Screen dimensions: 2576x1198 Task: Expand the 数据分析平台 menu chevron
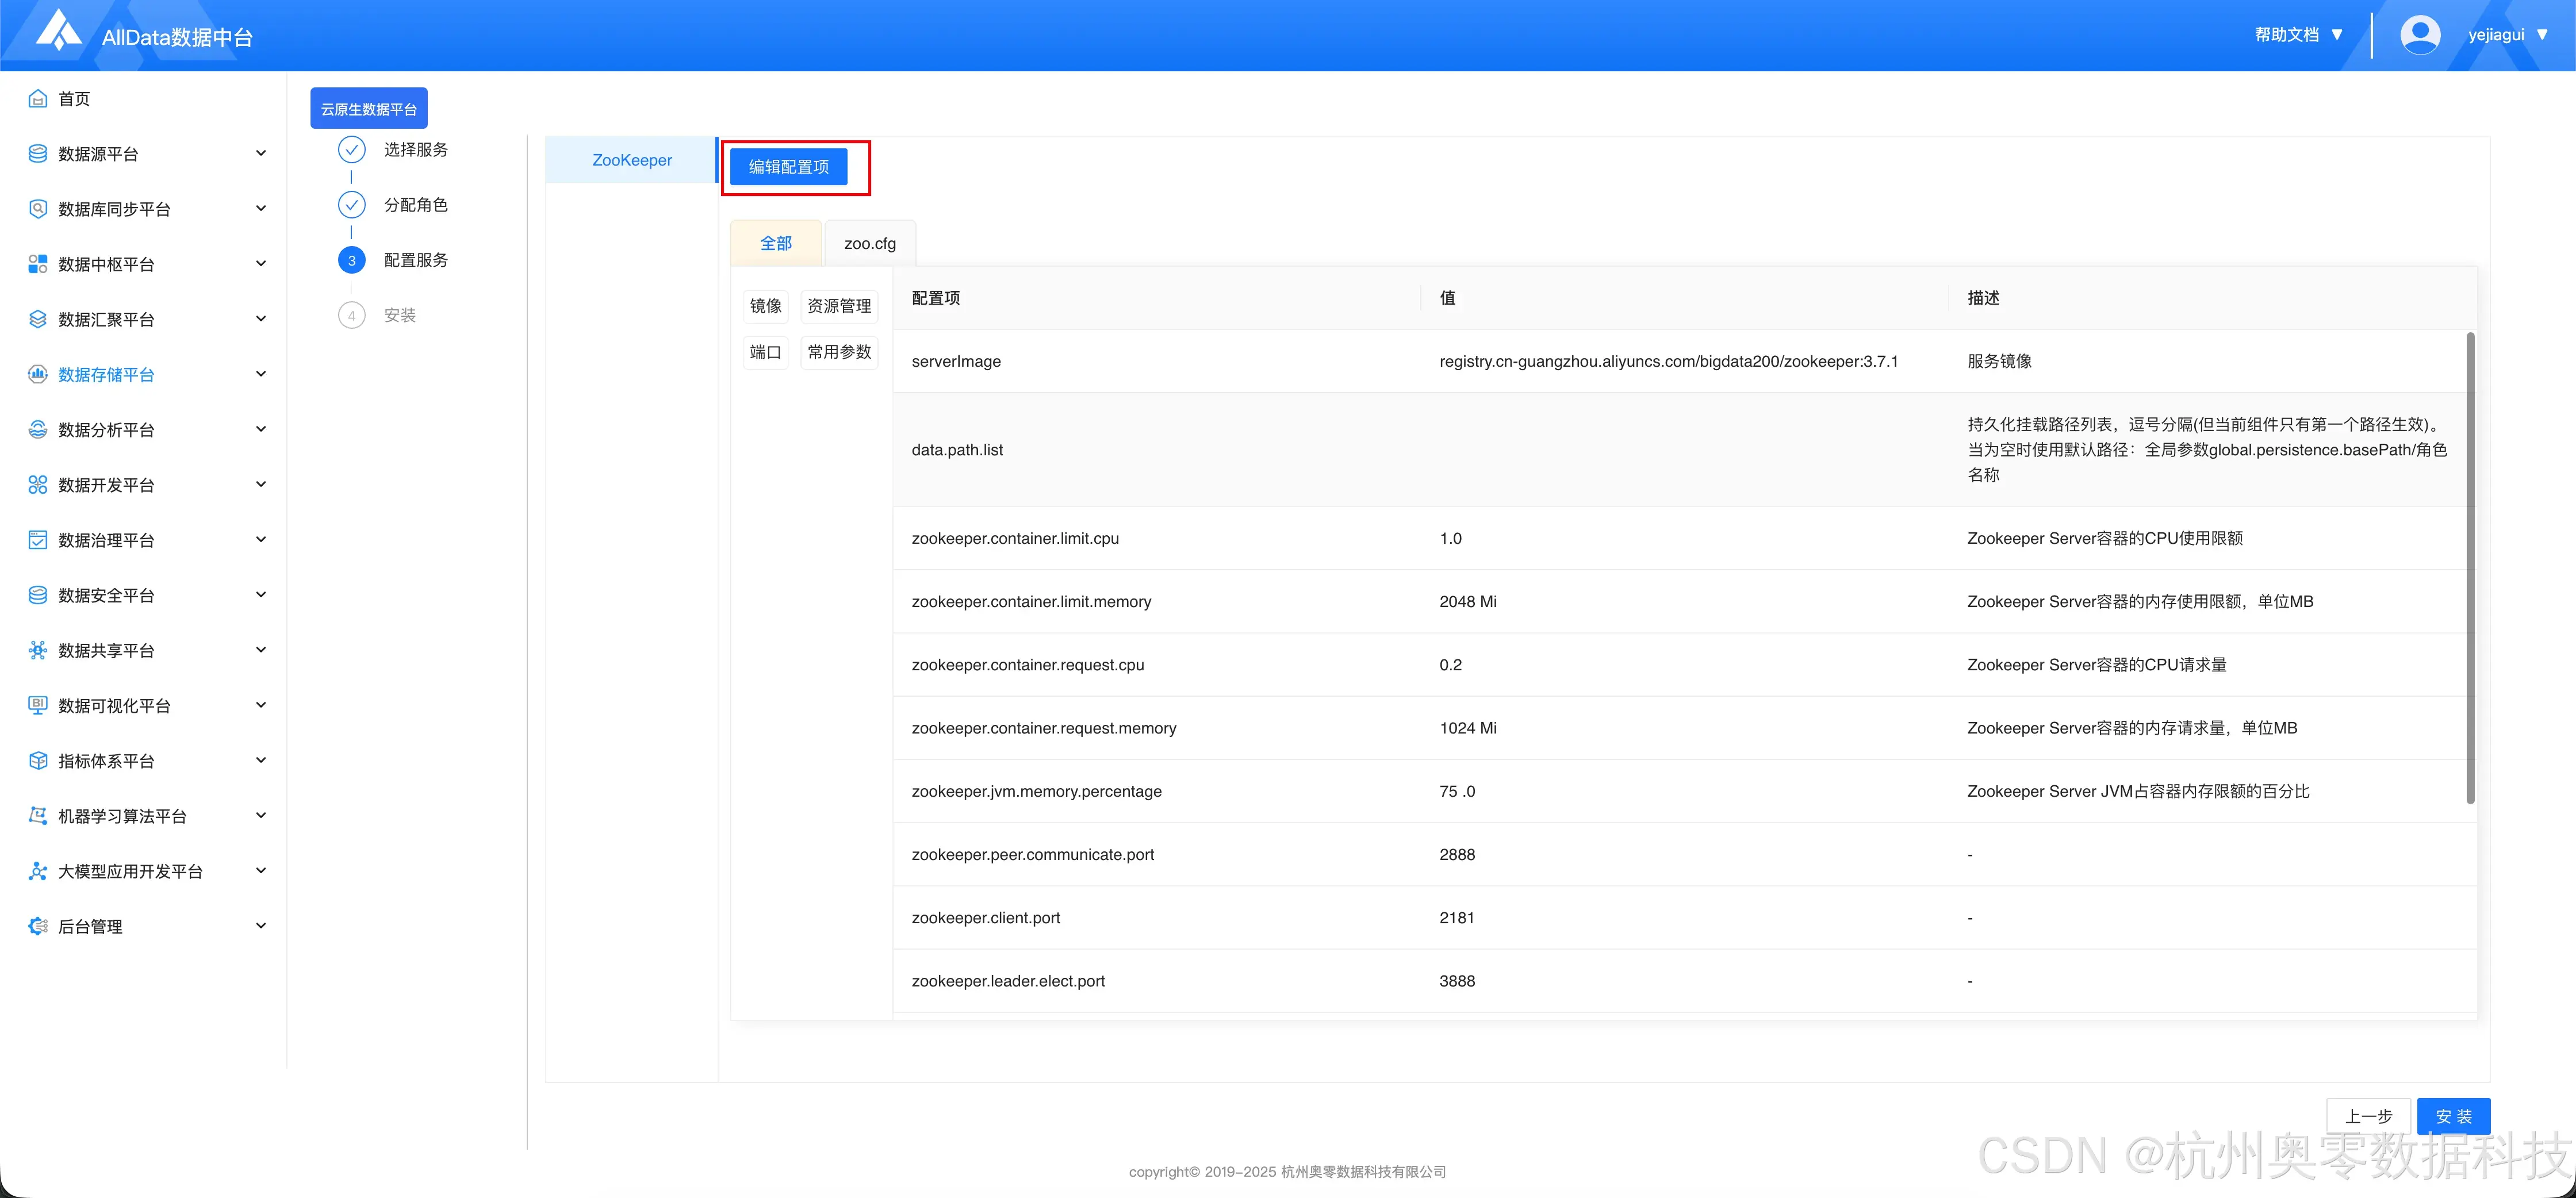click(261, 429)
